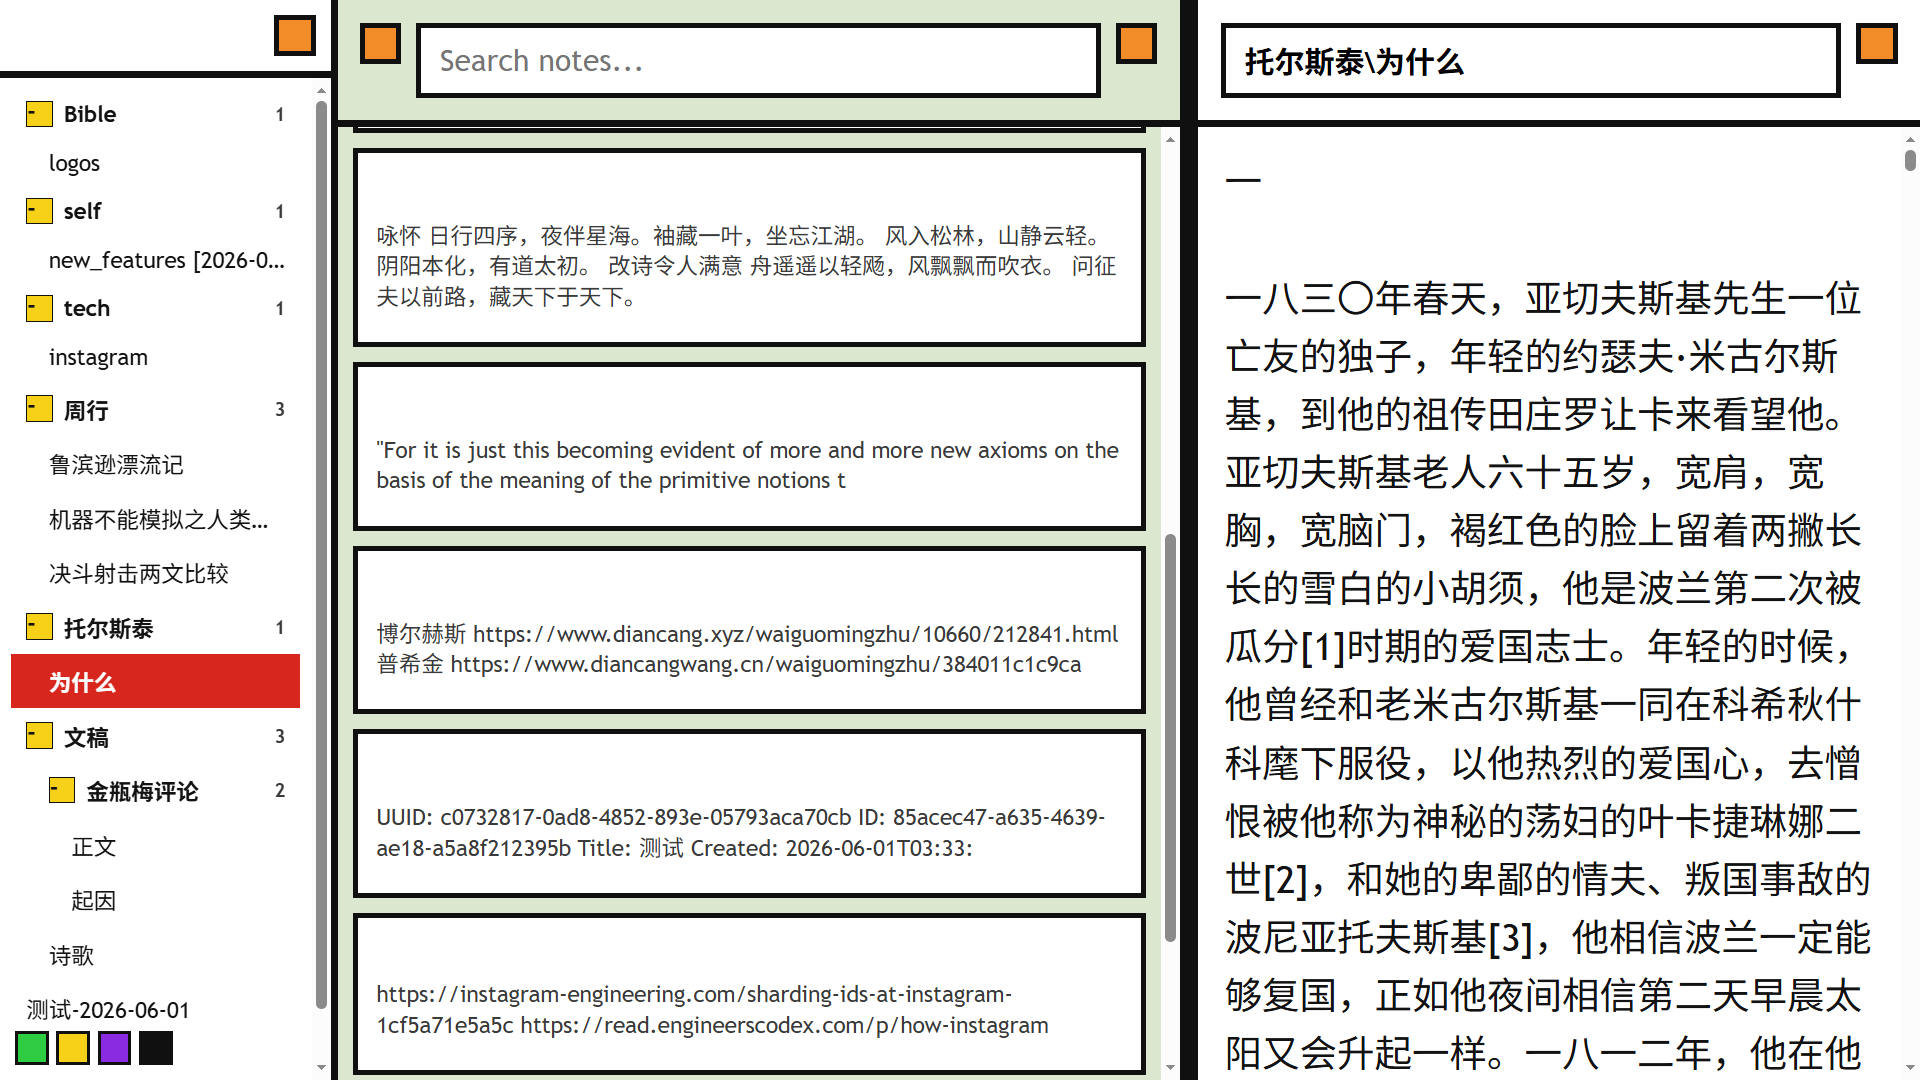Screen dimensions: 1920x1080
Task: Focus the Search notes field
Action: (x=758, y=61)
